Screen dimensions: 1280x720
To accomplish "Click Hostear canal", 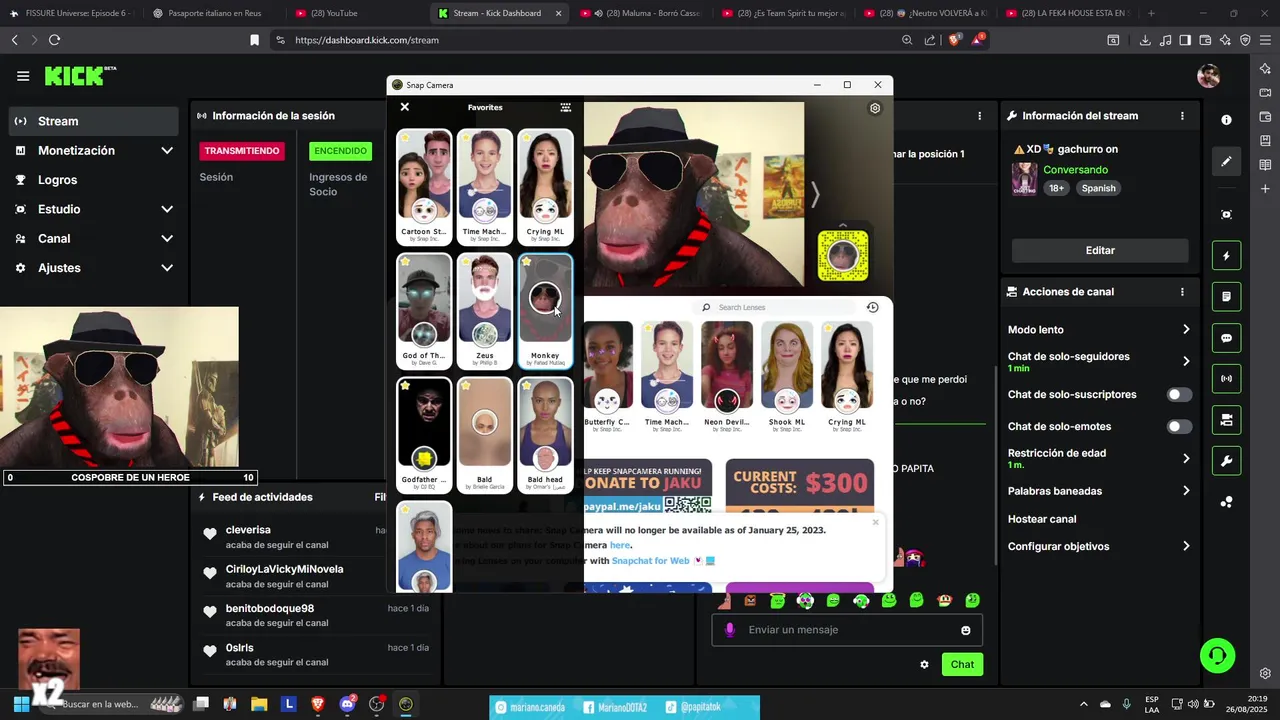I will (1042, 519).
